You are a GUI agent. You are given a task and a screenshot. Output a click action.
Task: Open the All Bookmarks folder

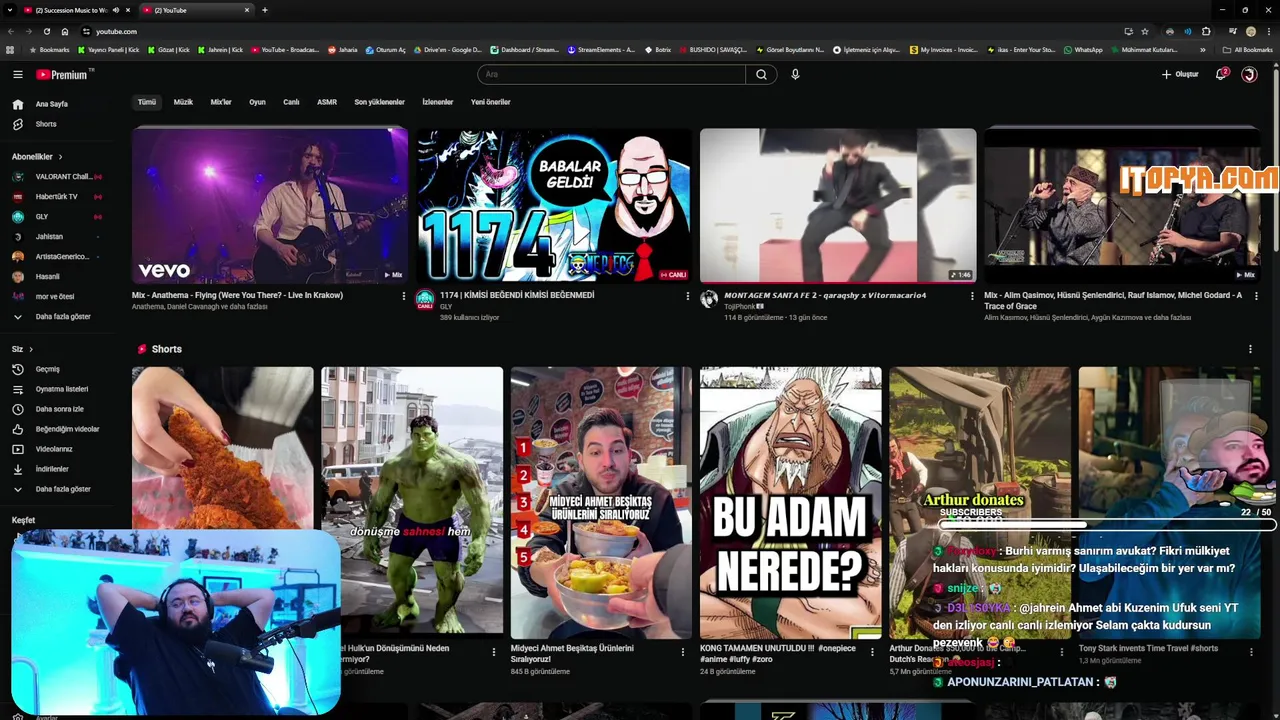[1247, 50]
